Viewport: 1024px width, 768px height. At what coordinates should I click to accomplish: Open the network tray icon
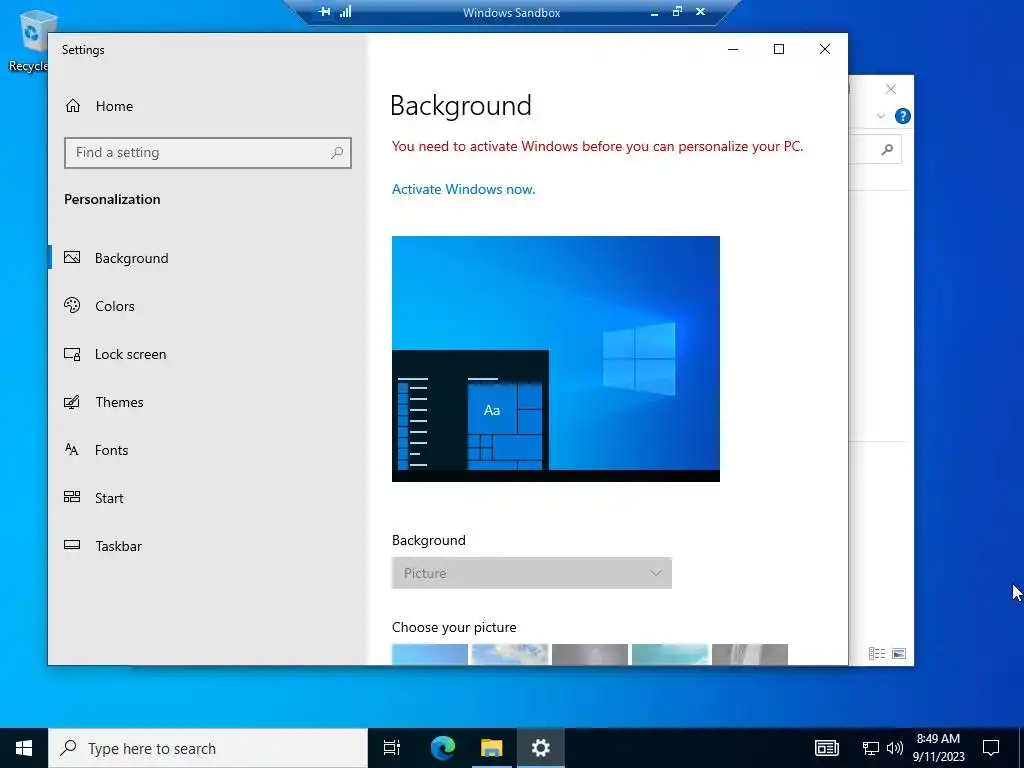click(871, 748)
